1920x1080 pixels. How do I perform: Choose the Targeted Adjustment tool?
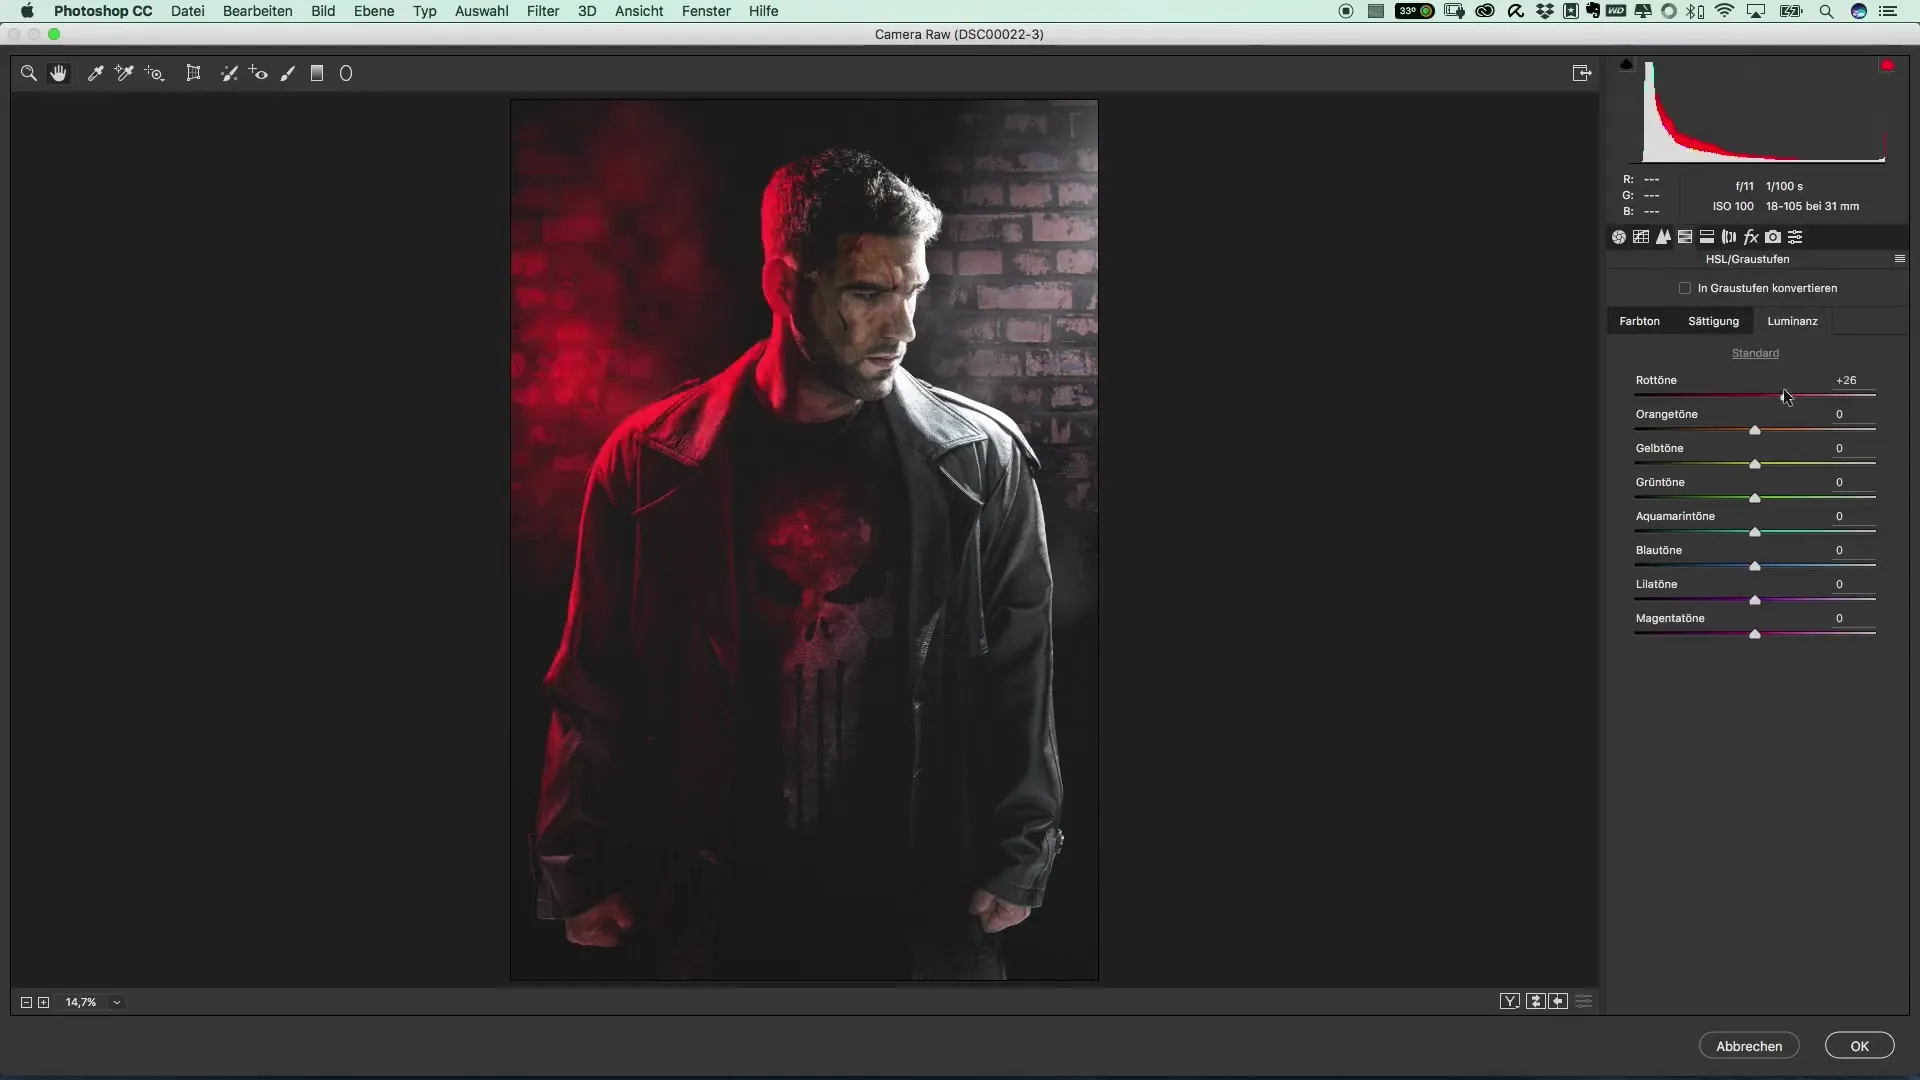(x=155, y=73)
